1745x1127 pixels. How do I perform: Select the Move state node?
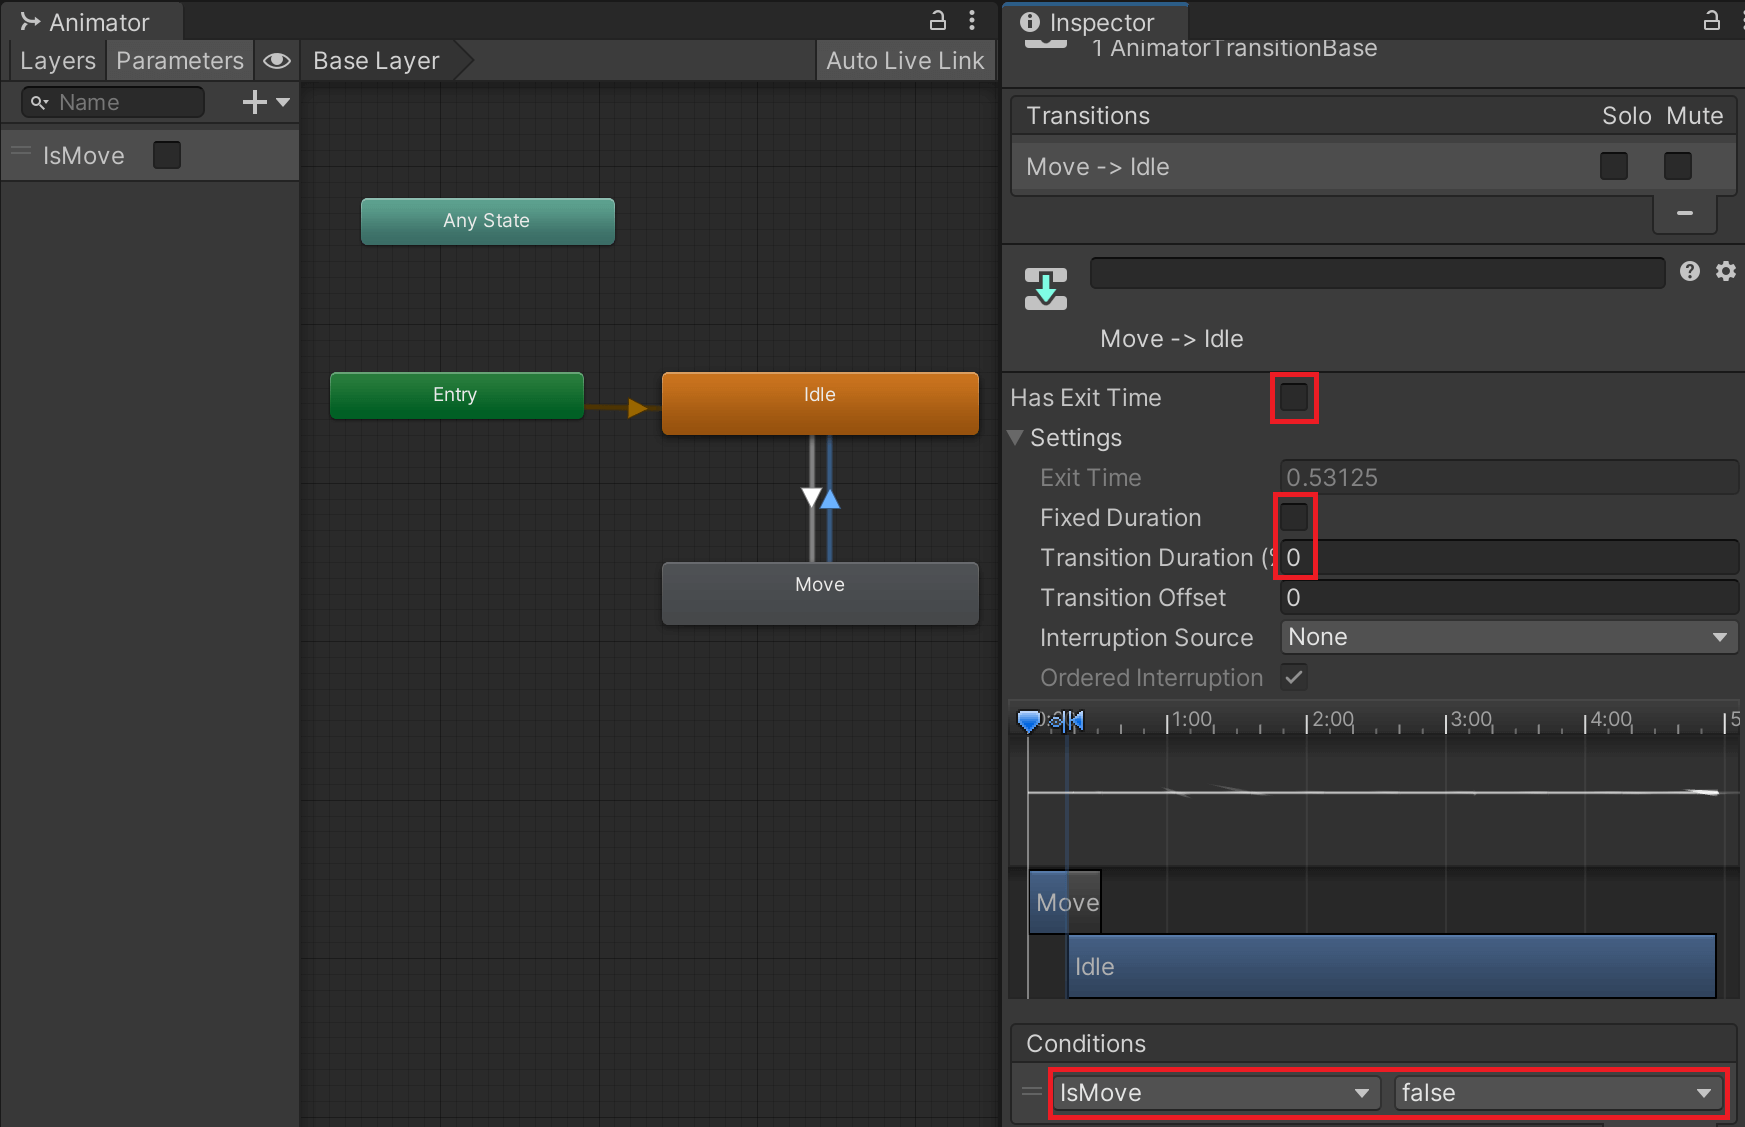click(x=820, y=593)
